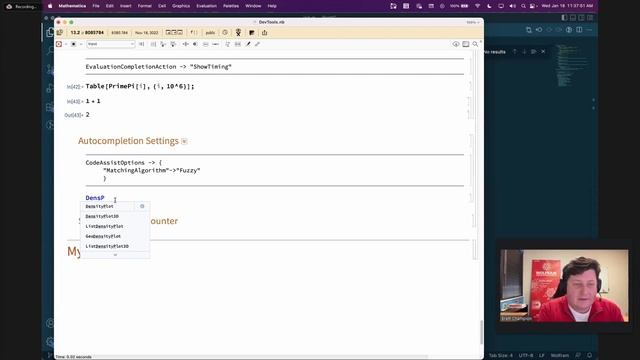Click the triple-window layout icon in DevTools bar
Image resolution: width=640 pixels, height=360 pixels.
coord(174,33)
